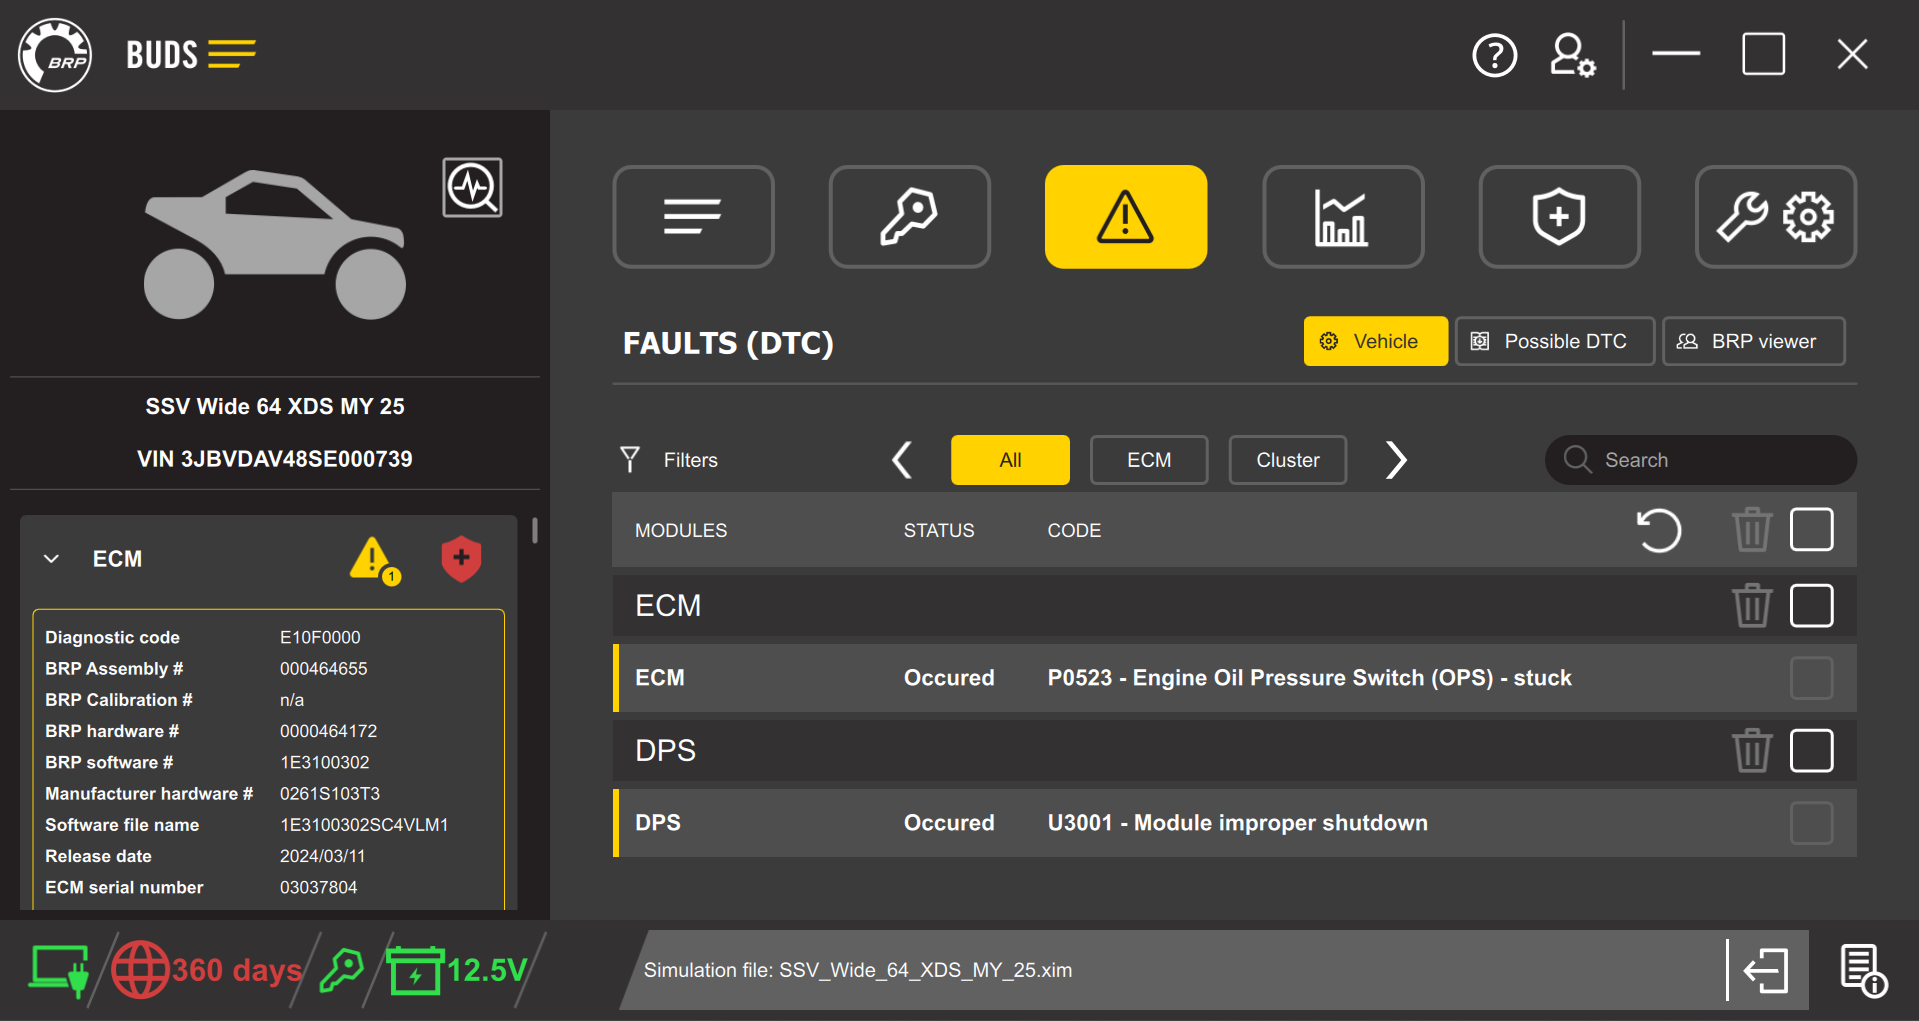Open the wrench and gear settings icon
The width and height of the screenshot is (1919, 1021).
pos(1775,216)
